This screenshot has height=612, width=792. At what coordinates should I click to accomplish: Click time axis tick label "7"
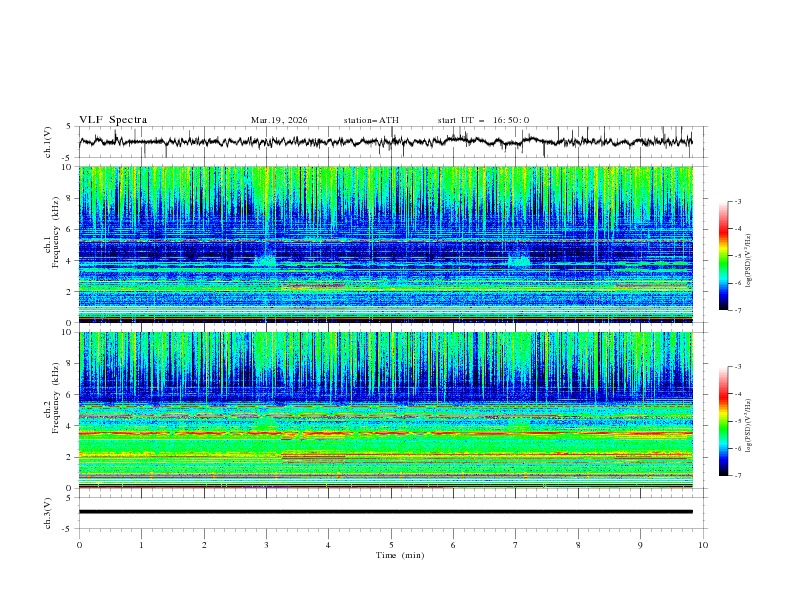tap(516, 545)
